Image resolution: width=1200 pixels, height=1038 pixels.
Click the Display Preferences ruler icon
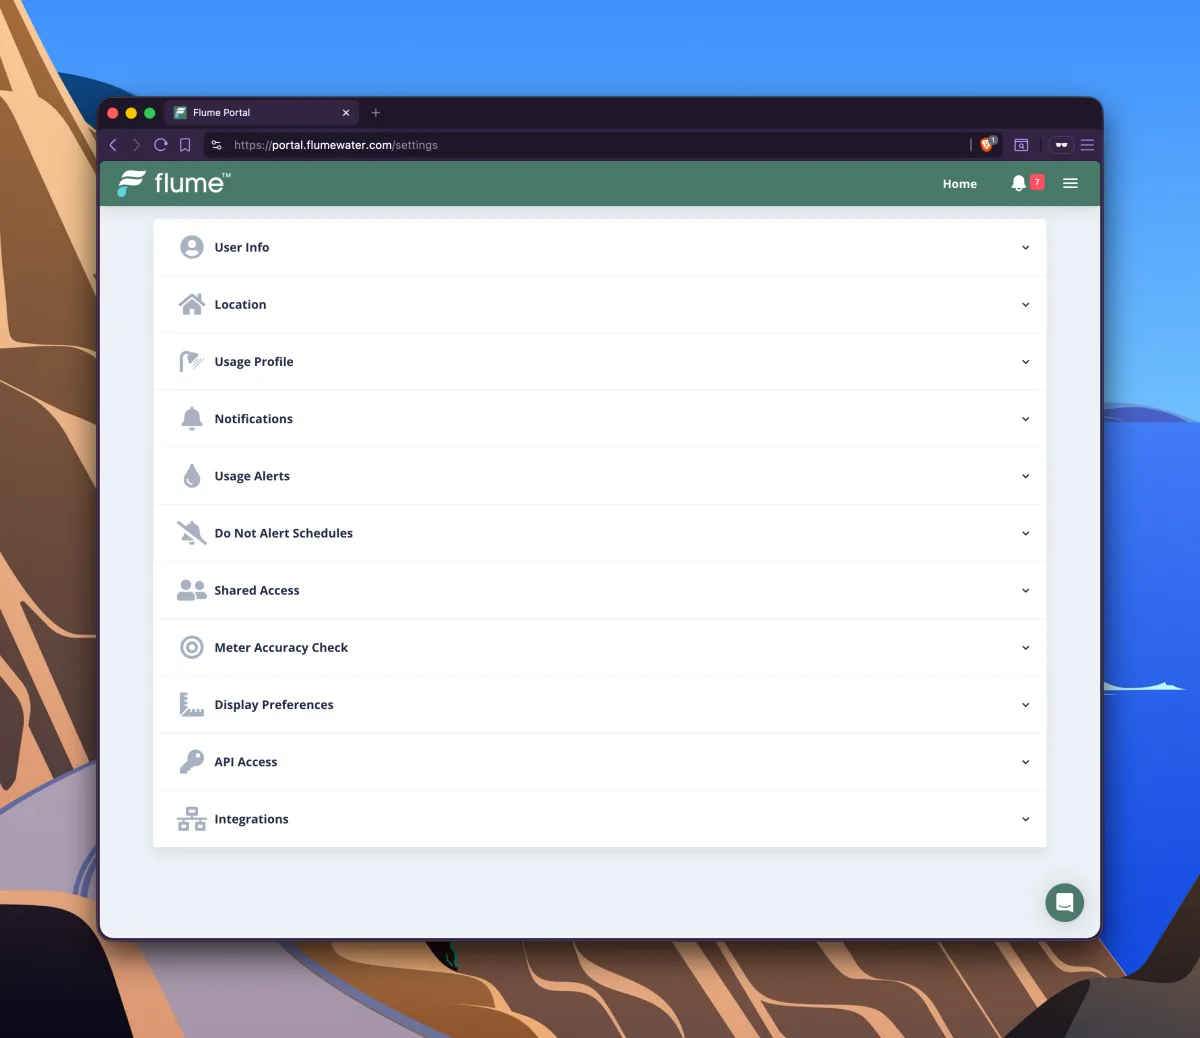[x=191, y=704]
